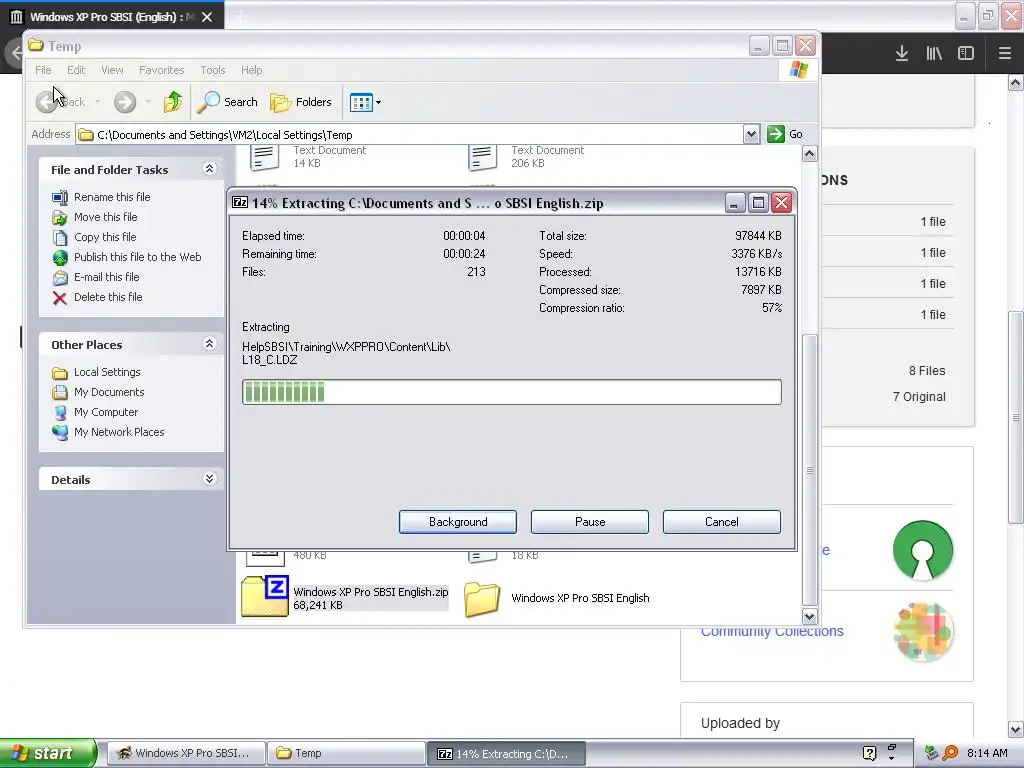Minimize the 7-Zip extracting dialog
This screenshot has height=768, width=1024.
[x=735, y=202]
